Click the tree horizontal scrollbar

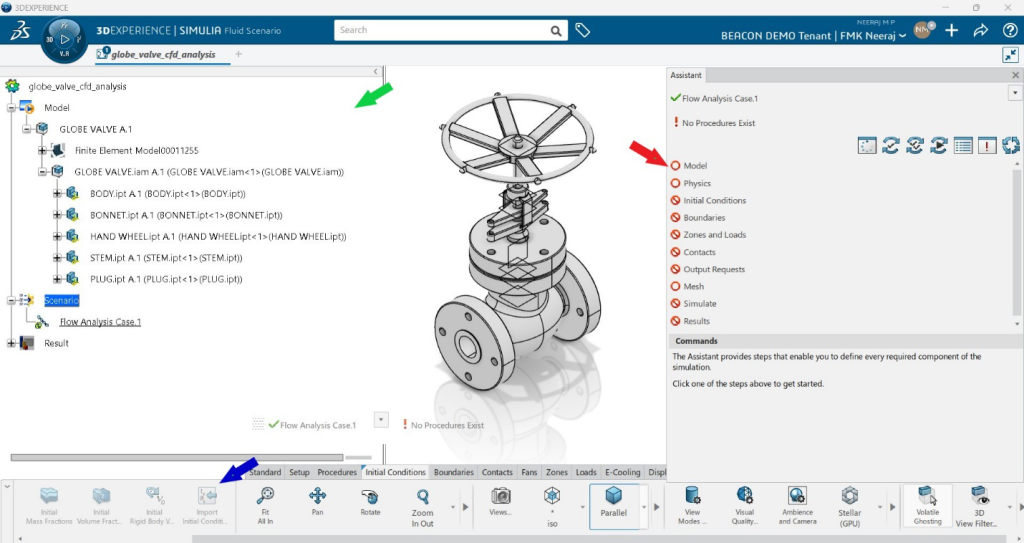point(176,457)
